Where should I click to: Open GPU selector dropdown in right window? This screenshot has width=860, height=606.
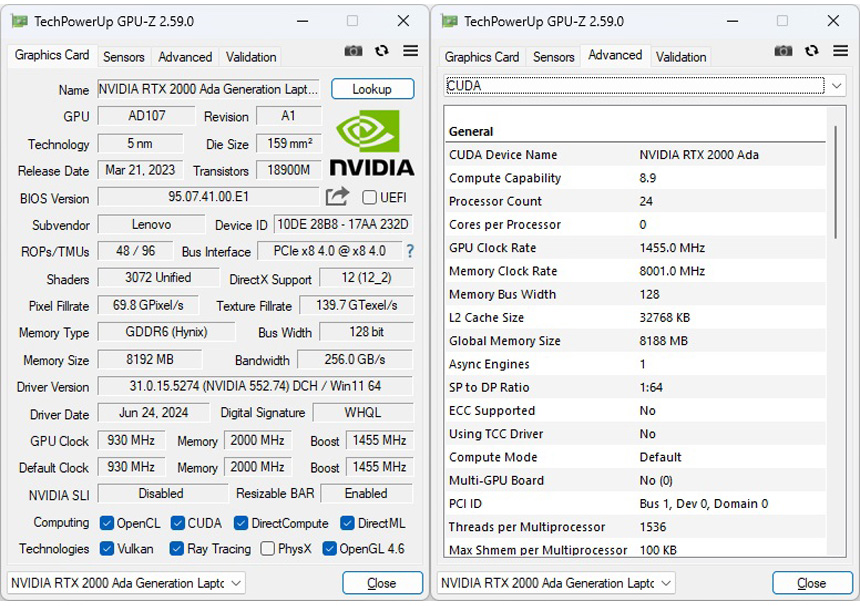[666, 582]
